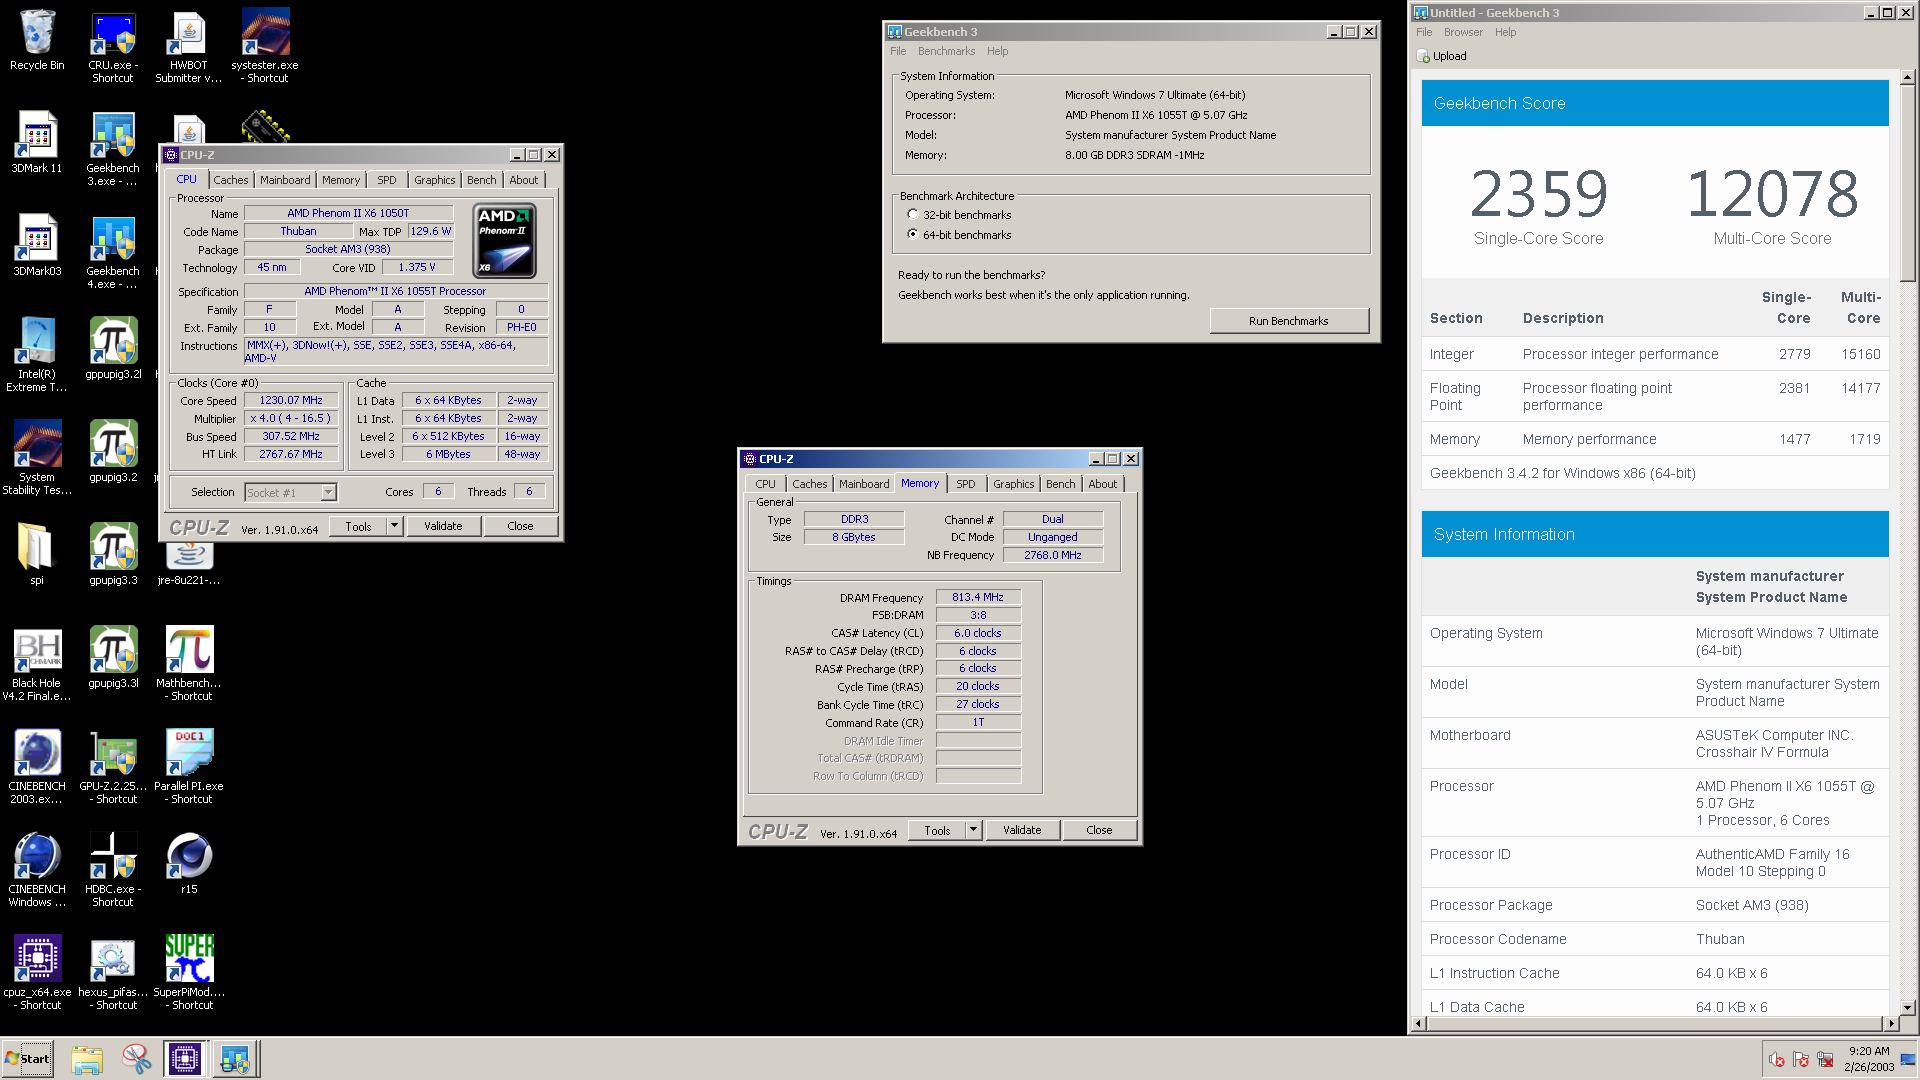This screenshot has width=1920, height=1080.
Task: Click the Close button in CPU-Z Memory window
Action: click(x=1099, y=830)
